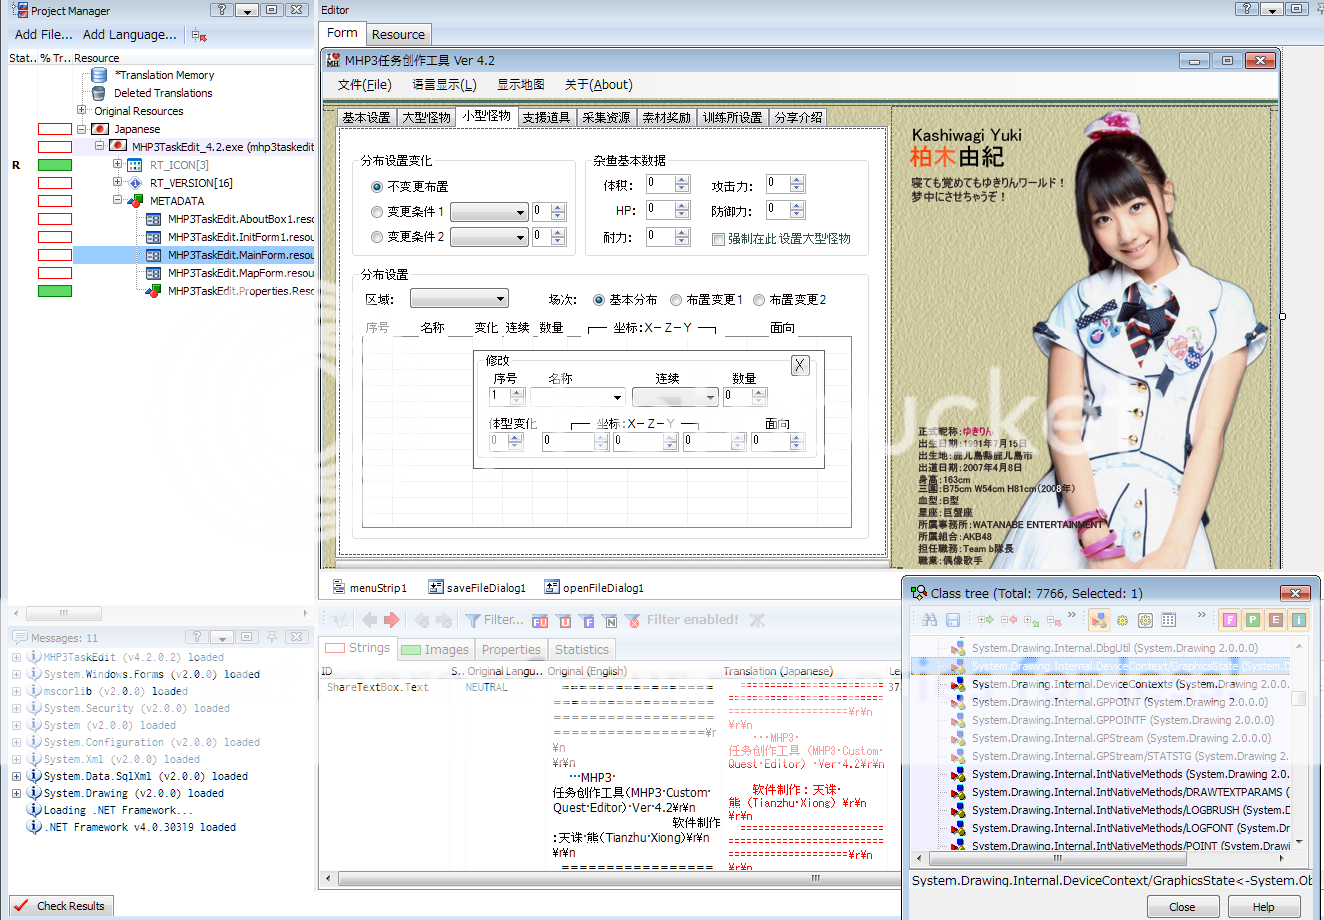This screenshot has width=1324, height=920.
Task: Select MHP3TaskEdit.MapForm resource in tree
Action: pyautogui.click(x=240, y=273)
